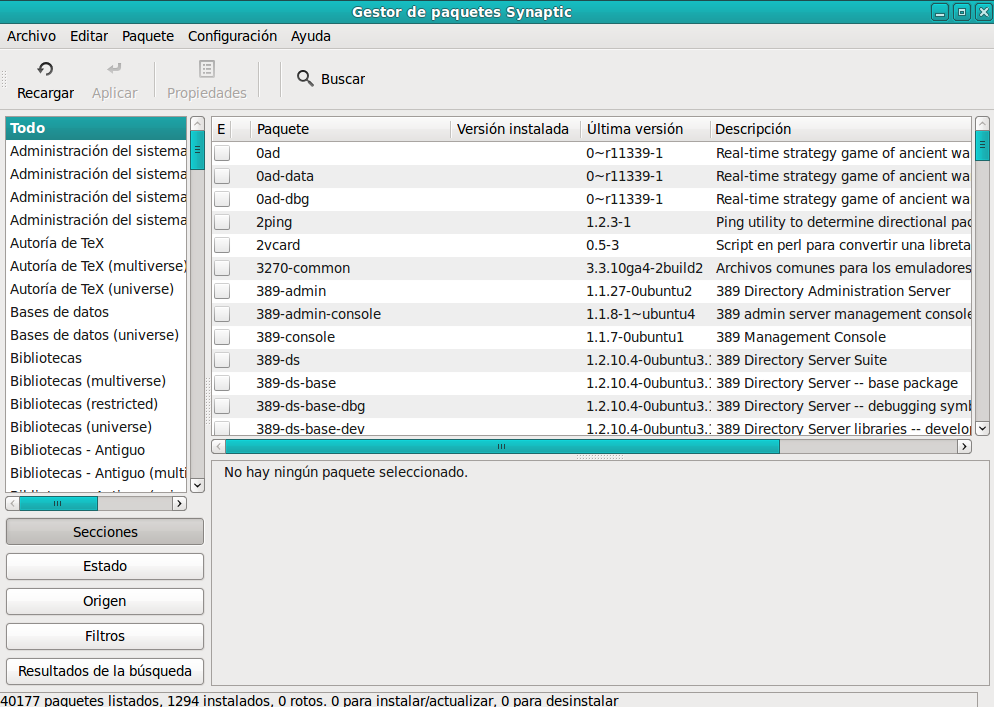Image resolution: width=994 pixels, height=707 pixels.
Task: Click the Secciones button
Action: 105,532
